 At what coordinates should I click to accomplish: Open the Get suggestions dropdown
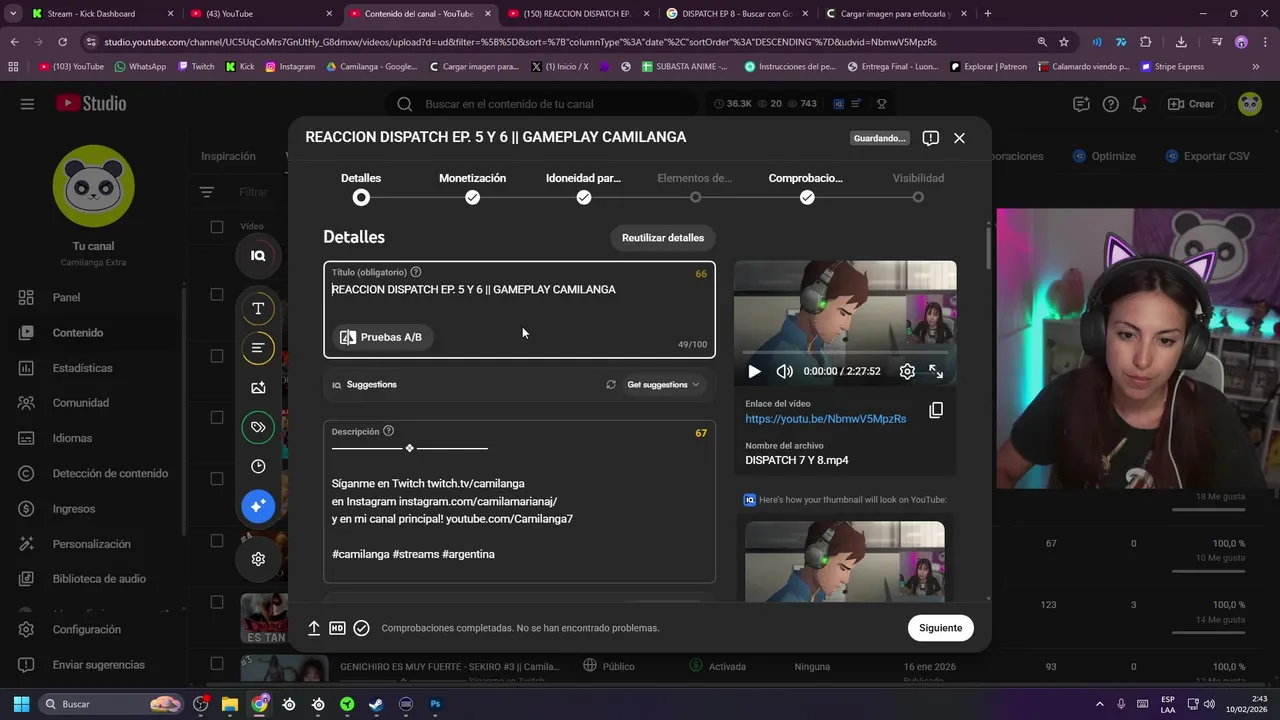tap(663, 384)
